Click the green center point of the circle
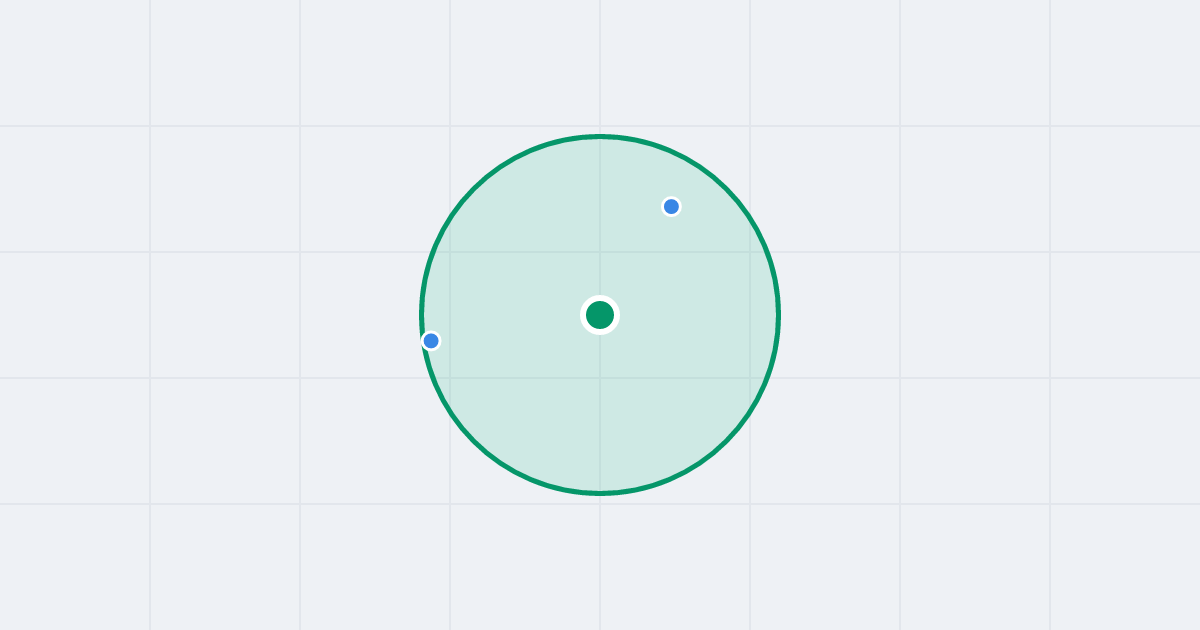Screen dimensions: 1200x630 (x=600, y=315)
